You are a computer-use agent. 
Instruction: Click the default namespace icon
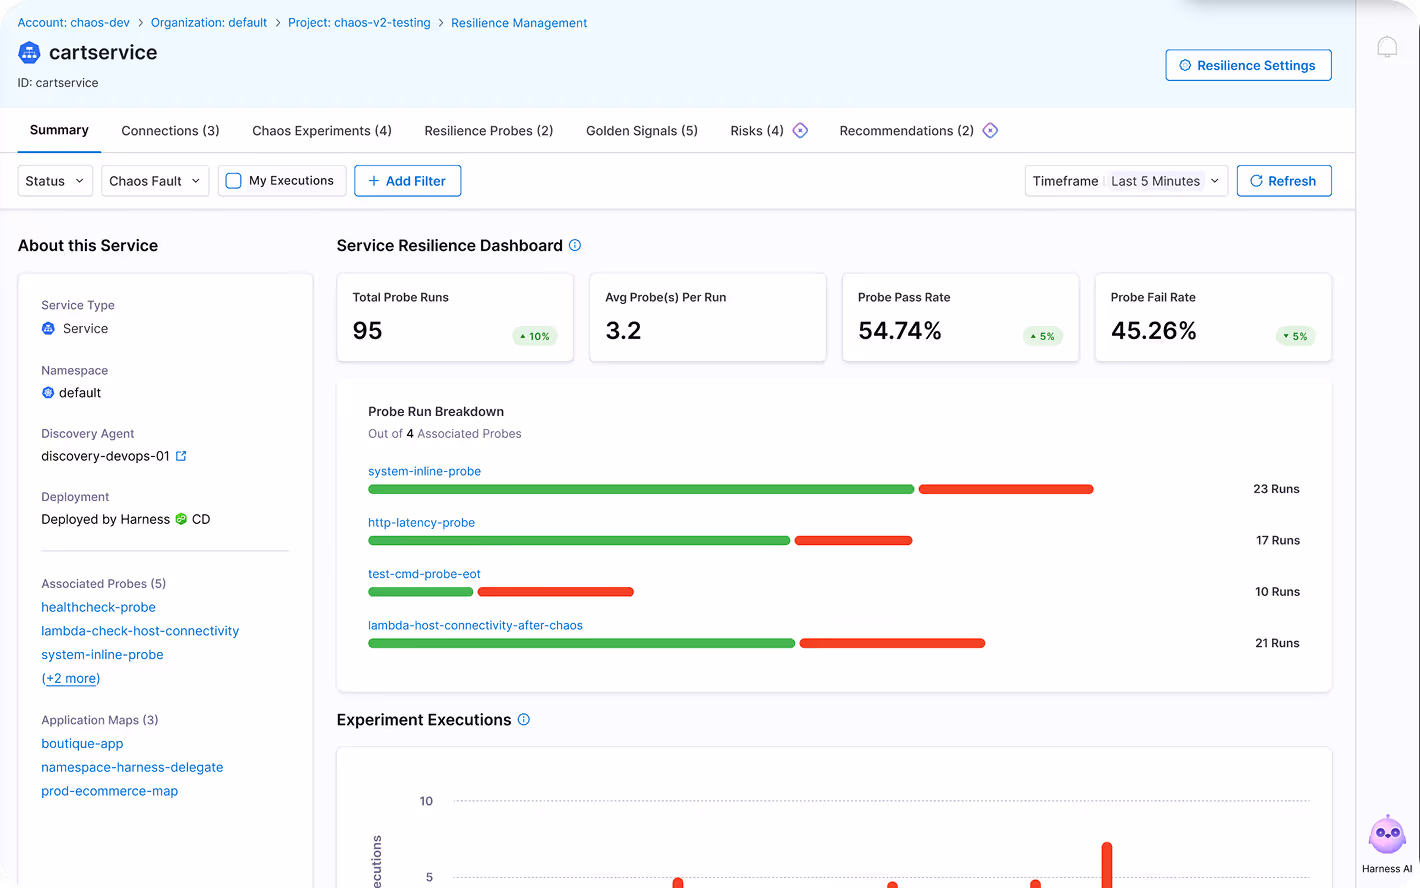click(48, 393)
